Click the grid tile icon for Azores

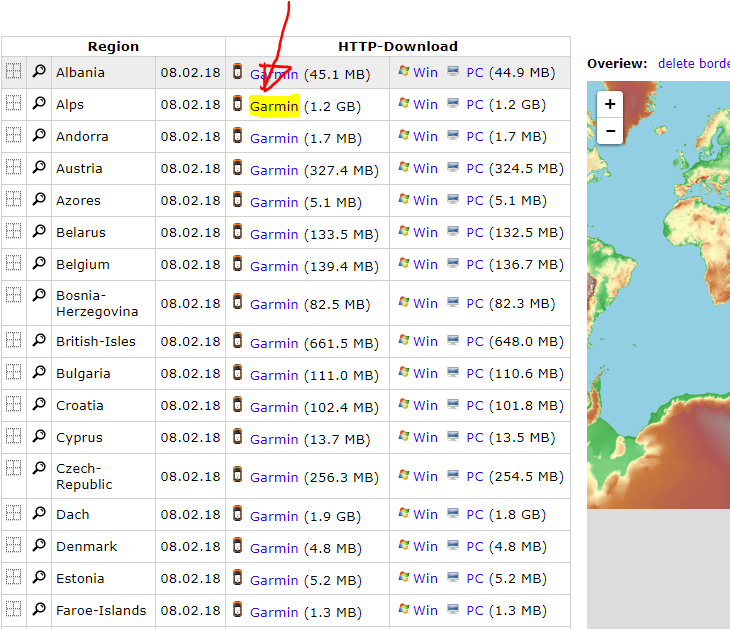[x=14, y=199]
